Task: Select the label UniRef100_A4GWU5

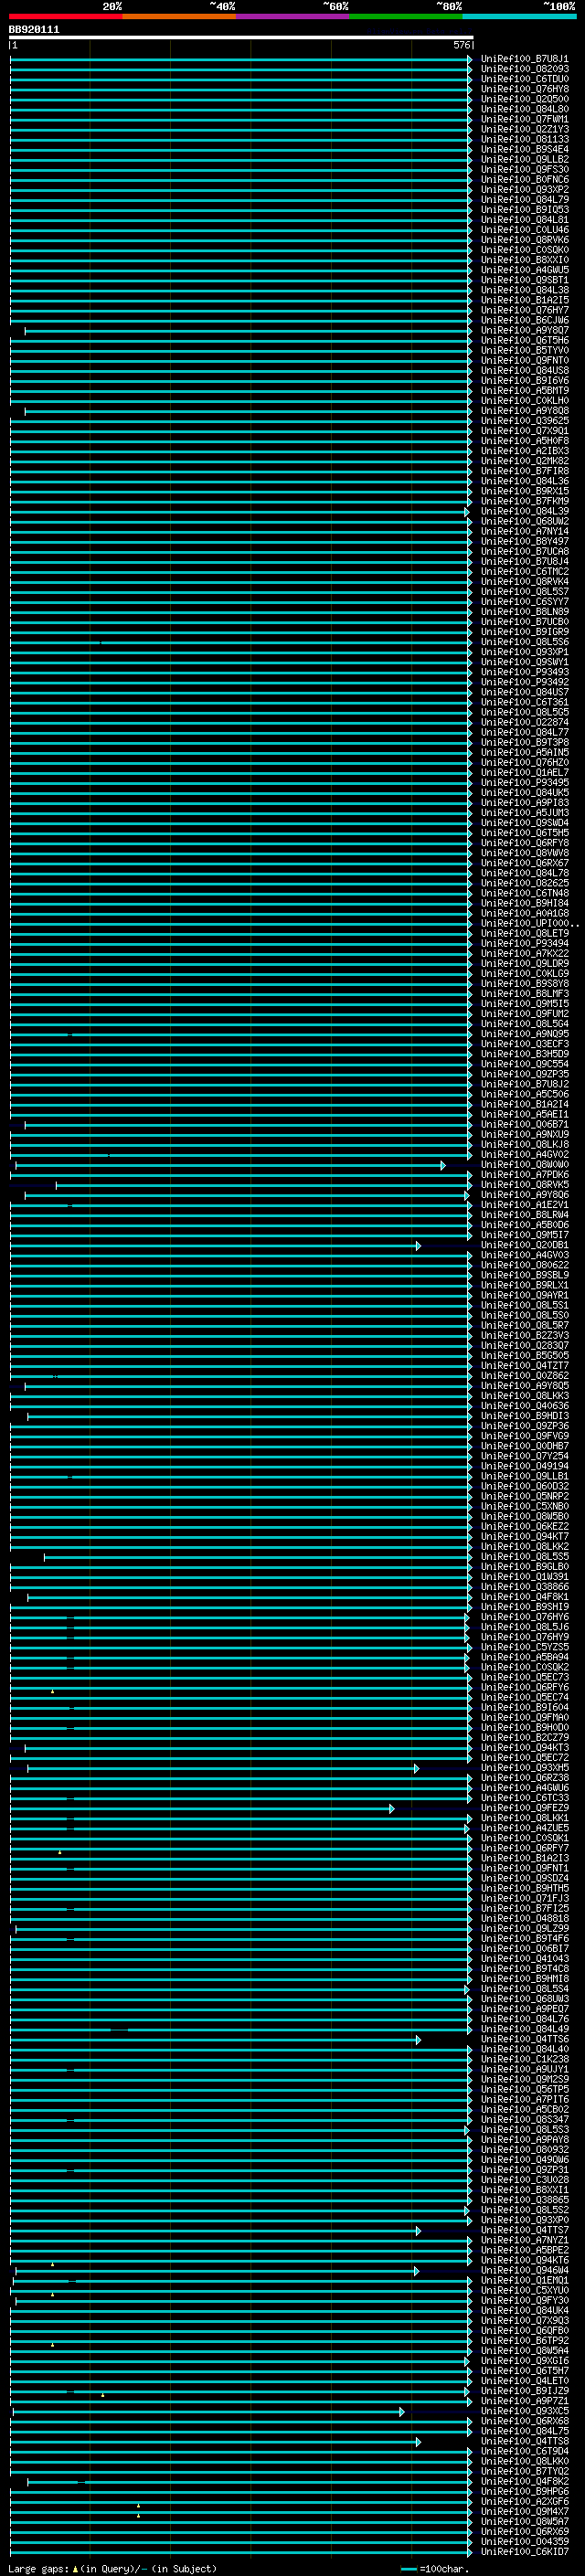Action: pyautogui.click(x=525, y=270)
